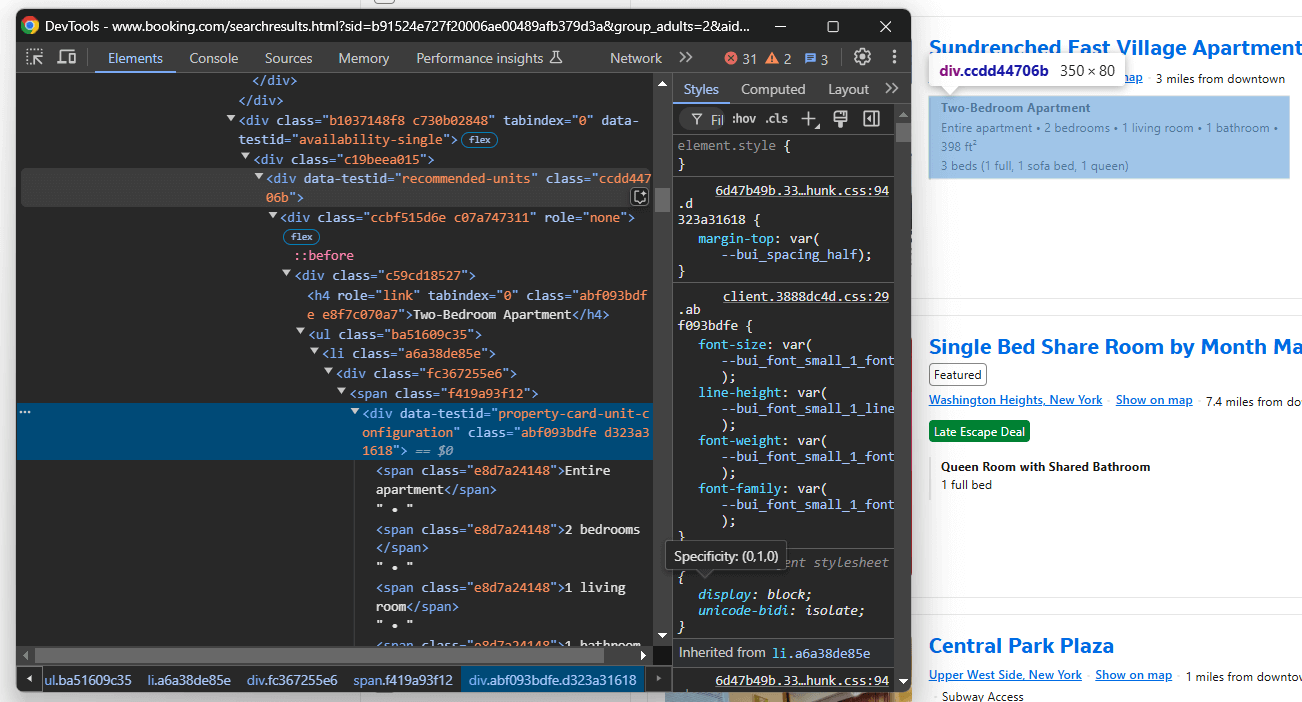Click the new style rule plus icon
Screen dimensions: 1302x702
809,119
